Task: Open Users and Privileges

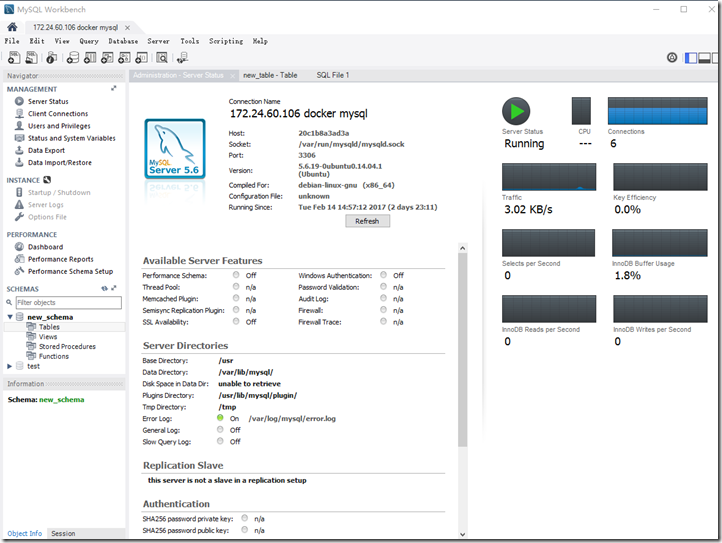Action: tap(59, 126)
